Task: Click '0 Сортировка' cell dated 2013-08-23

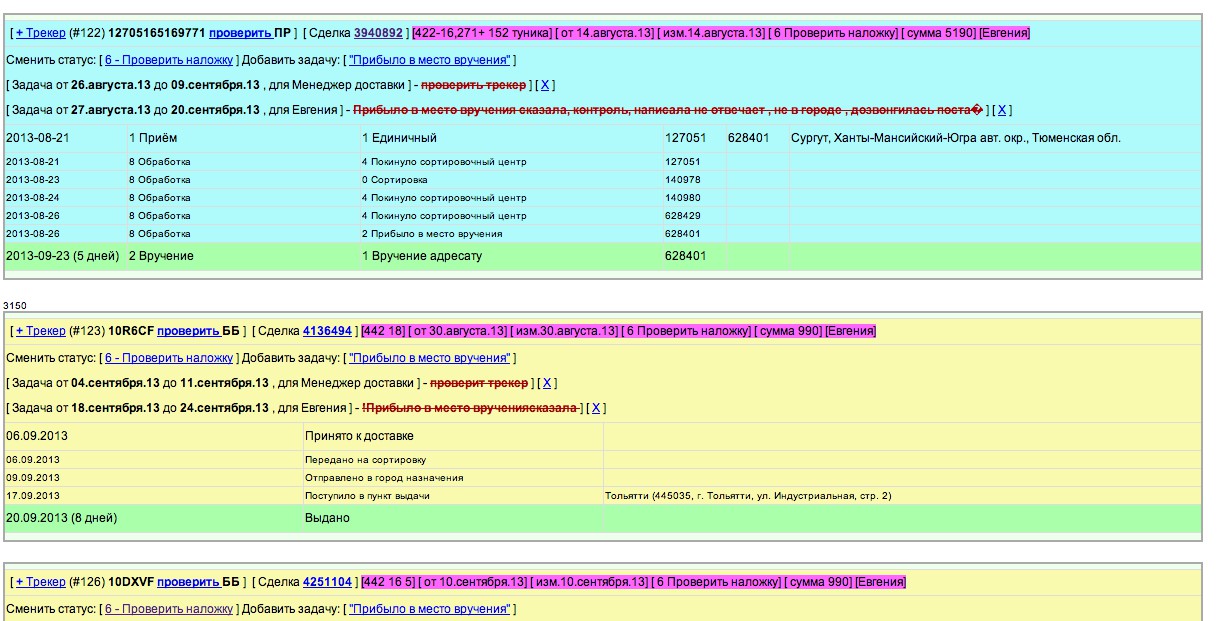Action: [x=510, y=180]
